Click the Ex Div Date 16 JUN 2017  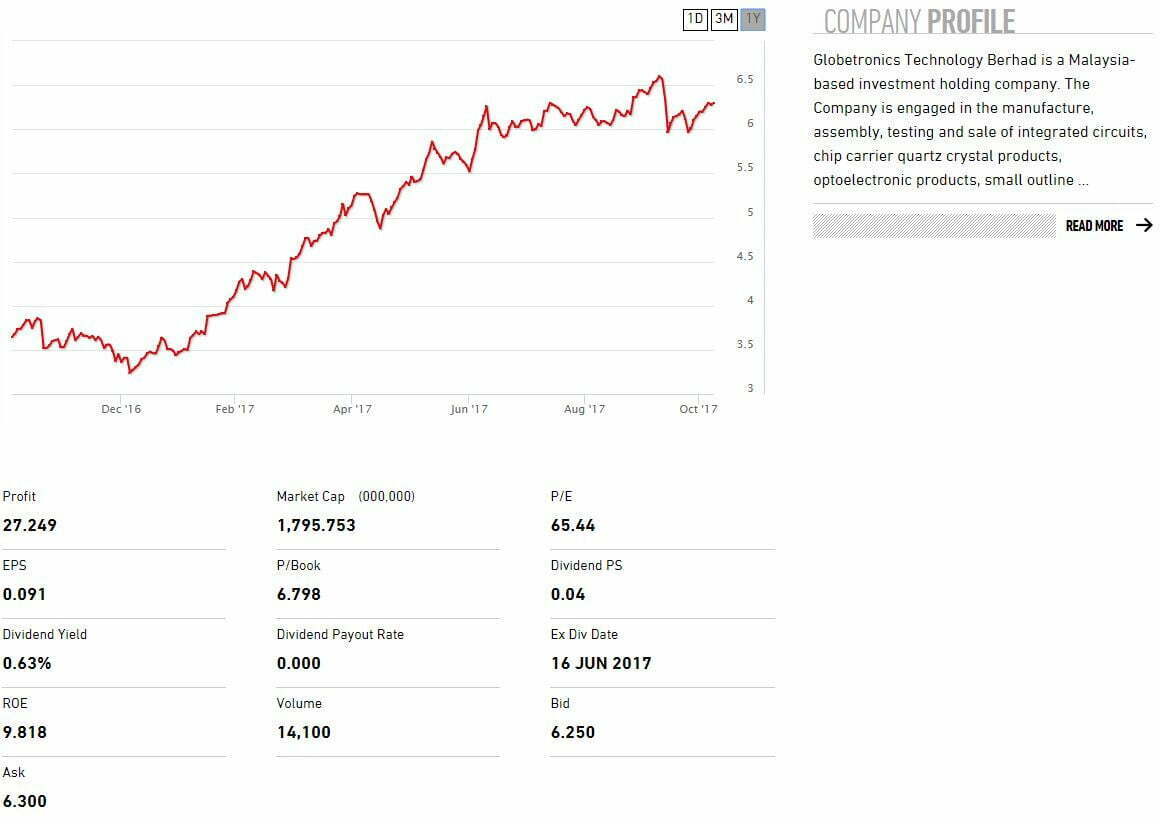[600, 663]
